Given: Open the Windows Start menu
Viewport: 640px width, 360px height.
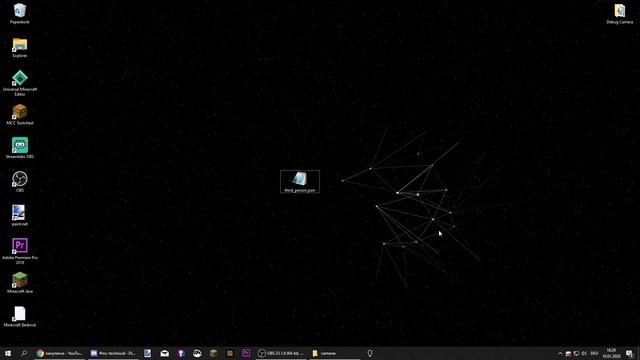Looking at the screenshot, I should (8, 353).
